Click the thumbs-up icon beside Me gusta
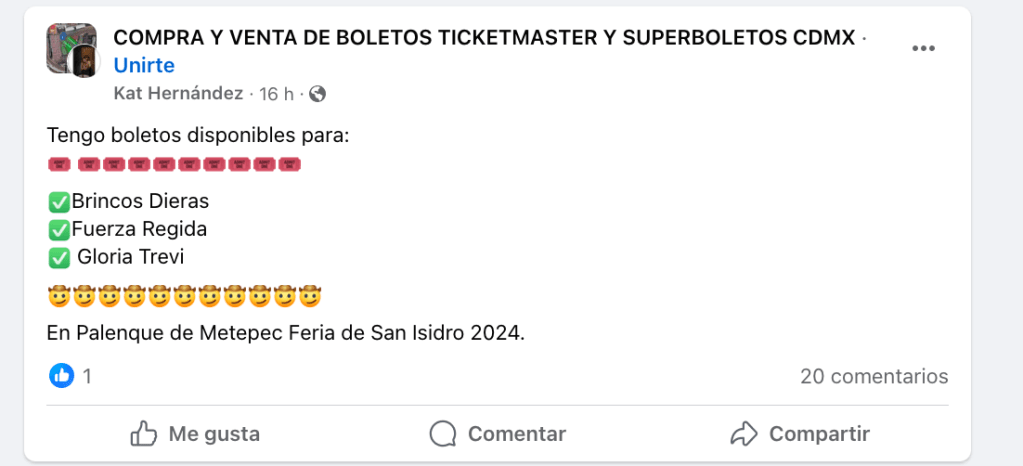The image size is (1023, 466). (144, 434)
